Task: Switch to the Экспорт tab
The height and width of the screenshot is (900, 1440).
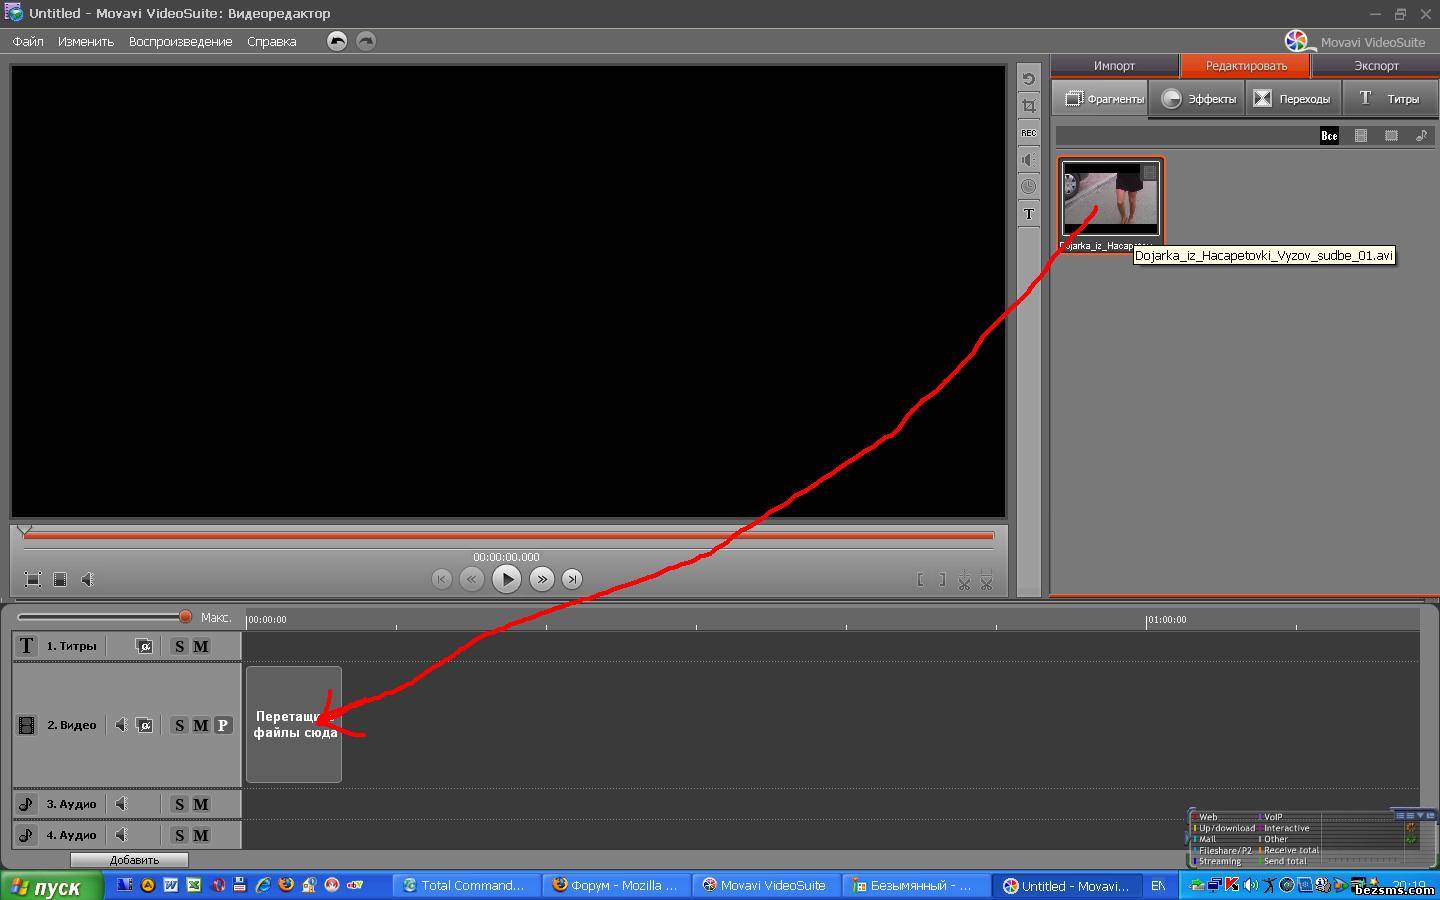Action: (x=1376, y=66)
